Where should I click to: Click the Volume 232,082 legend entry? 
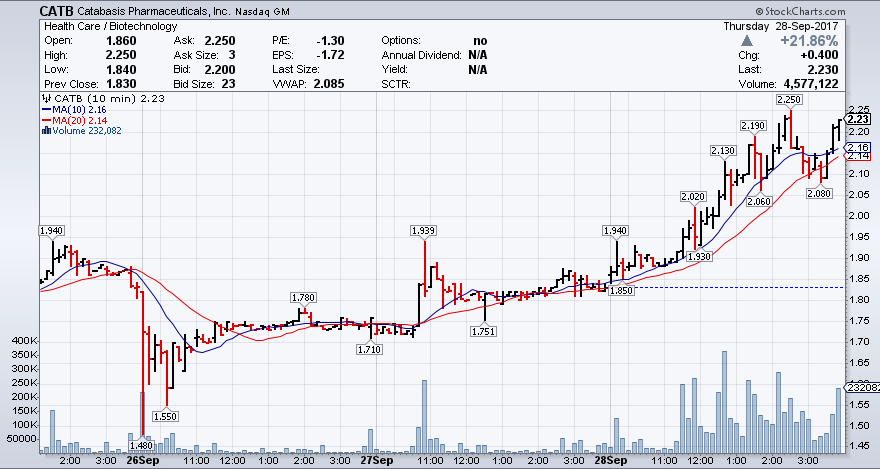pyautogui.click(x=86, y=130)
